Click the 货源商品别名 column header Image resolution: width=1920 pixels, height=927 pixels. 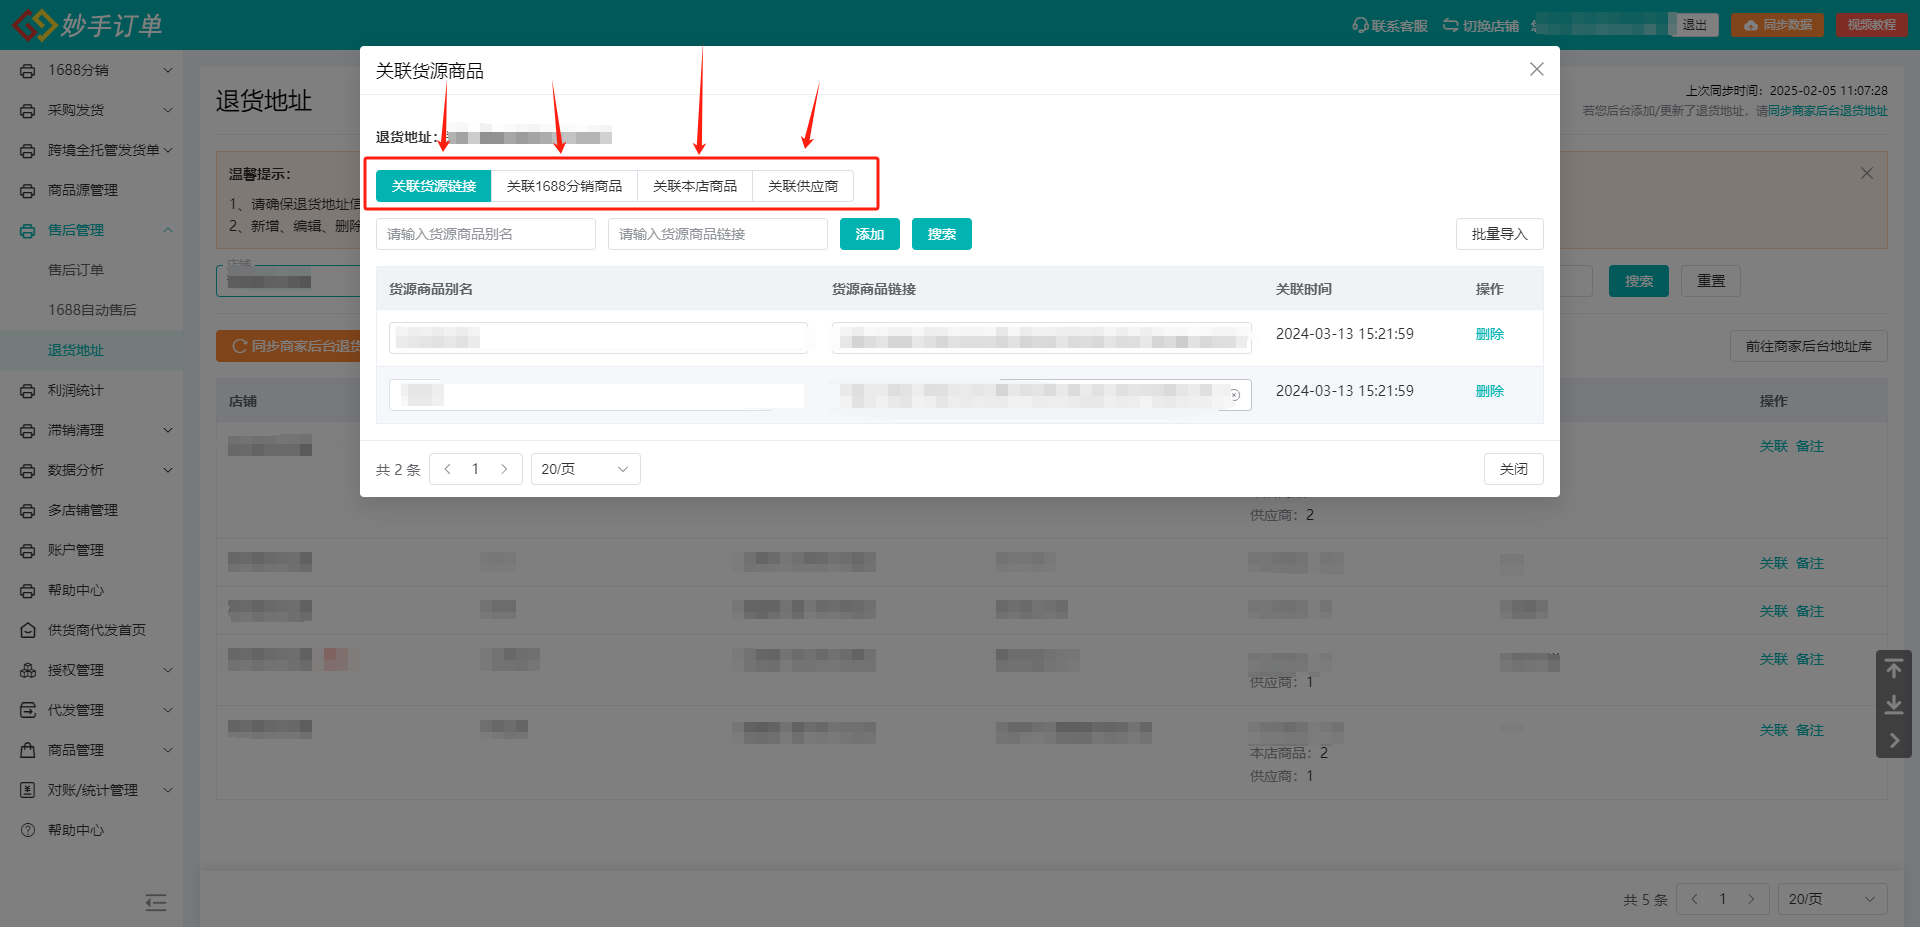point(431,289)
